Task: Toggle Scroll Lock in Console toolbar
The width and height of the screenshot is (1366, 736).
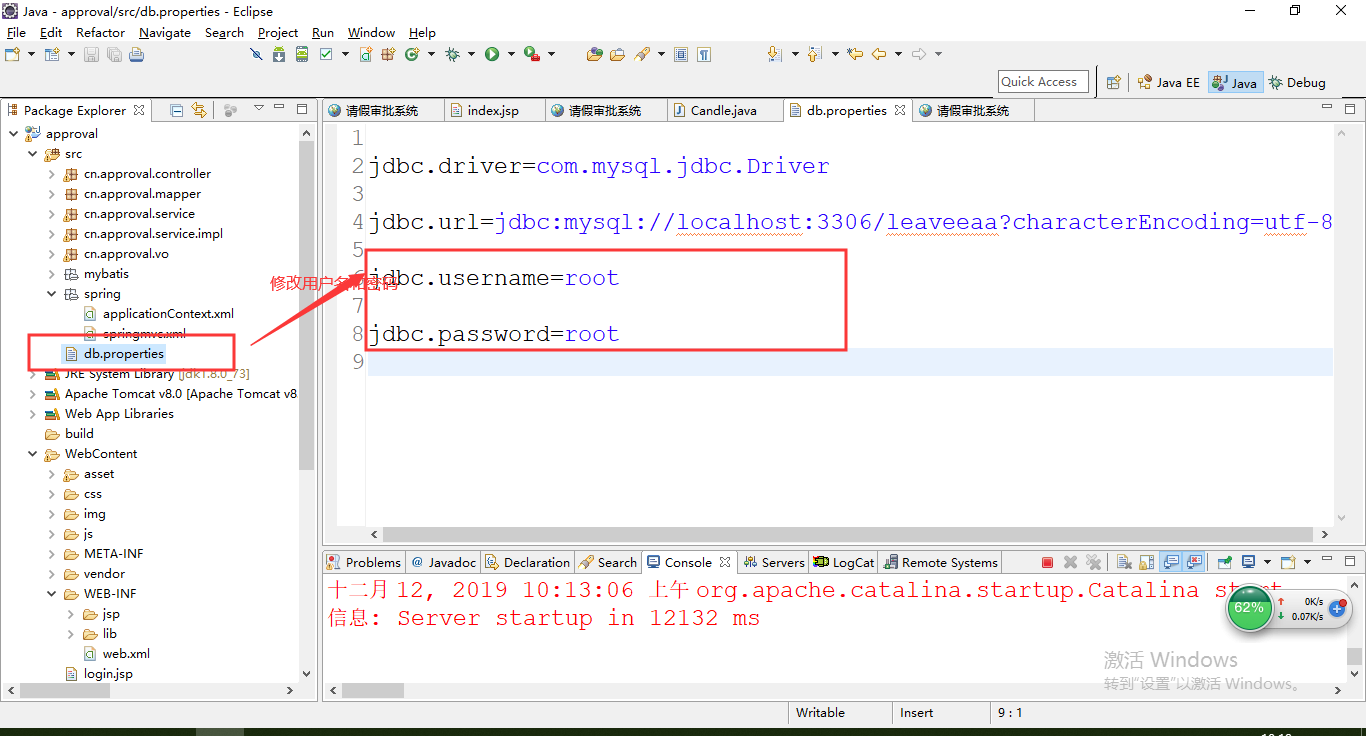Action: [1148, 562]
